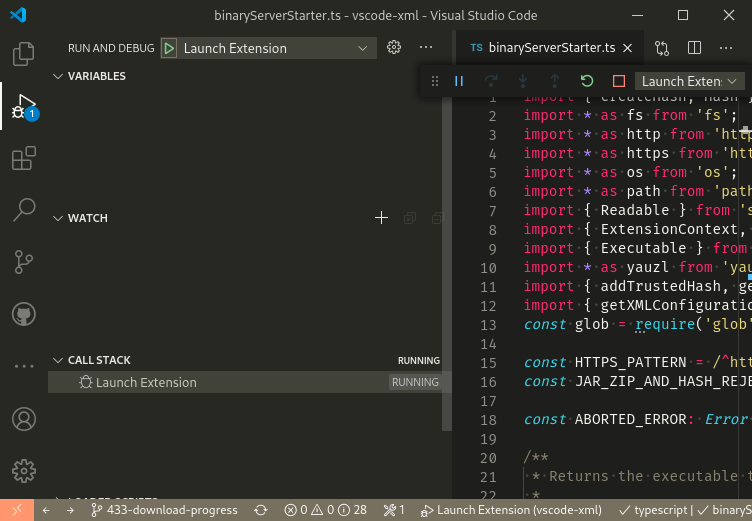Collapse the Variables section
Image resolution: width=752 pixels, height=521 pixels.
[58, 76]
